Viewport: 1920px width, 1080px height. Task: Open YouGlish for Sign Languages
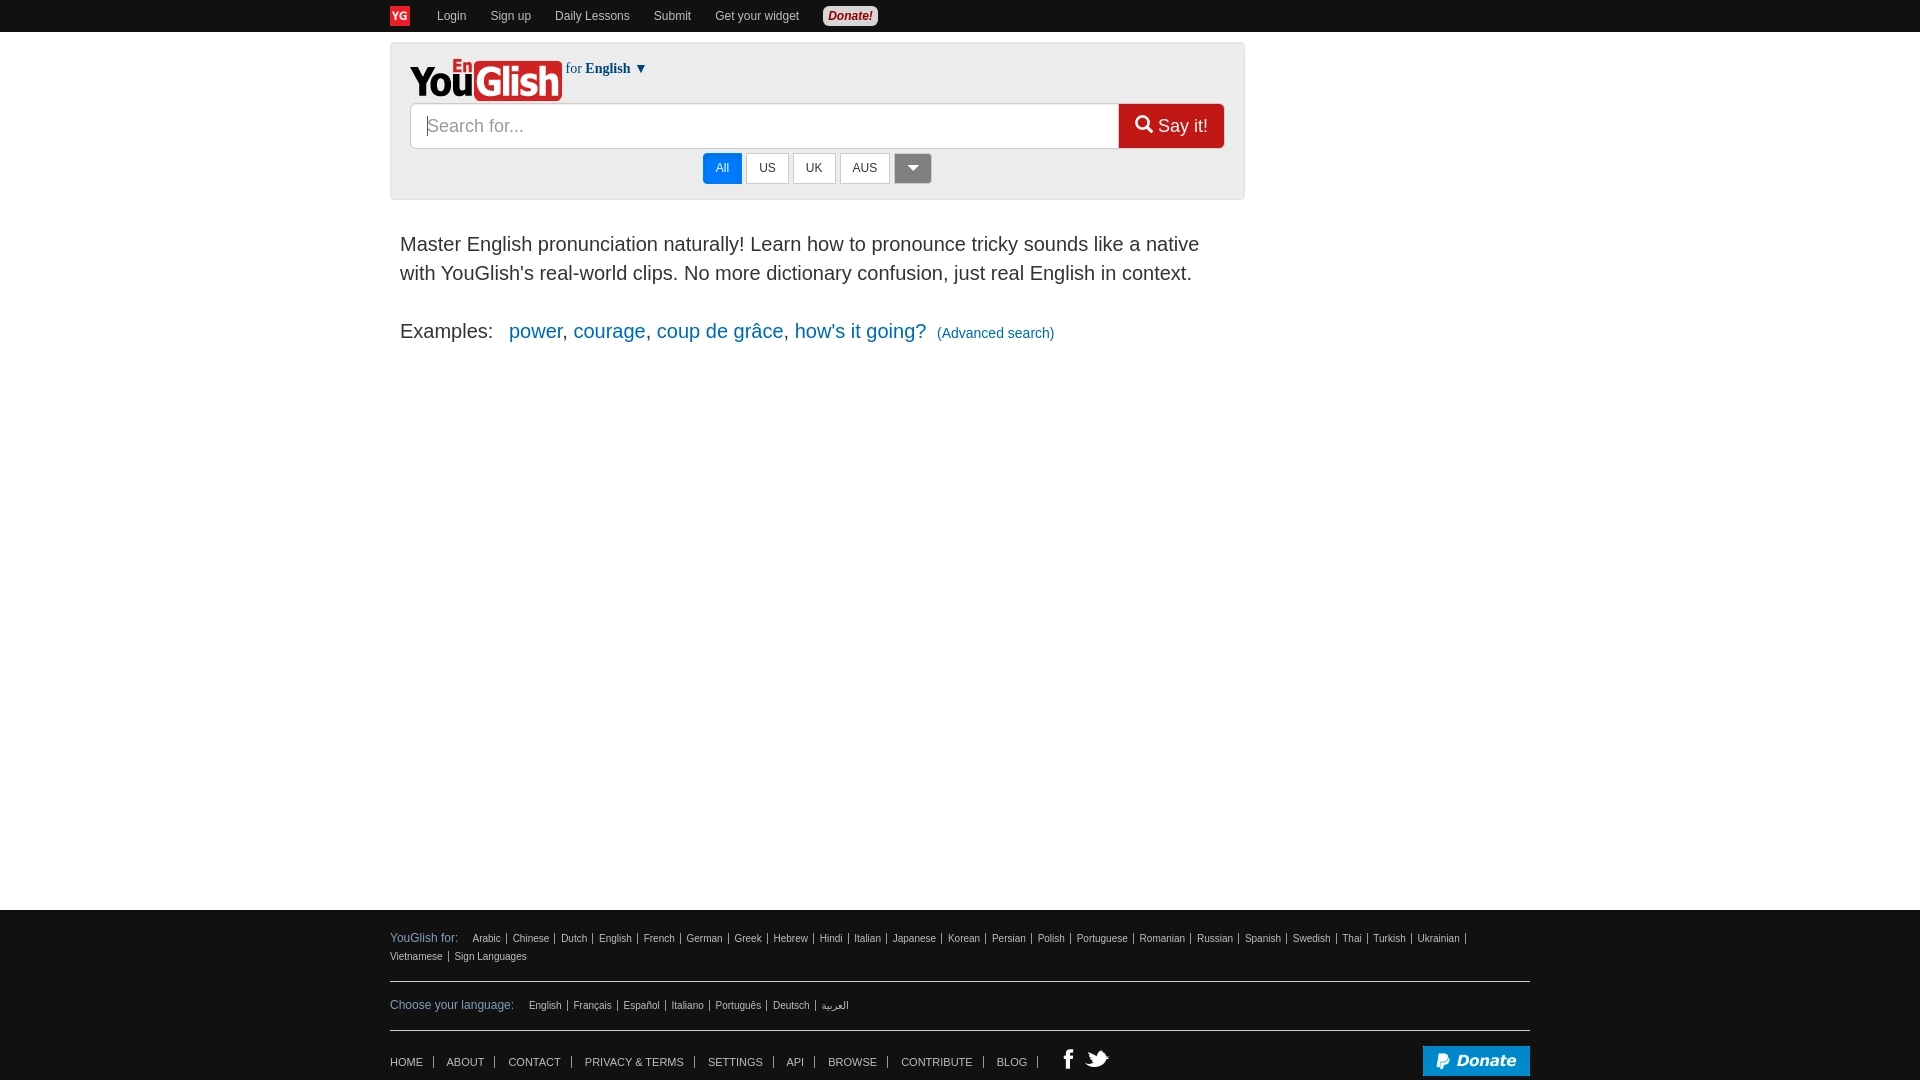point(490,957)
